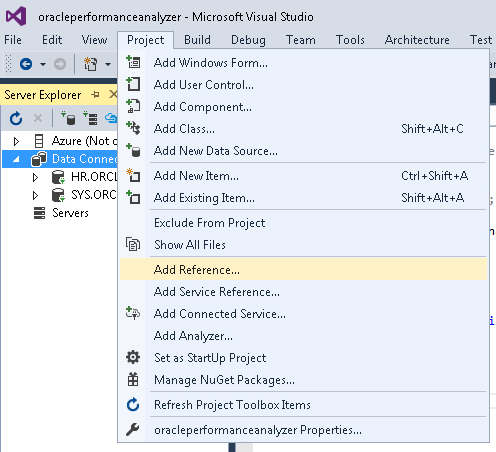Select the Servers tree item
Screen dimensions: 496x452
pyautogui.click(x=70, y=213)
